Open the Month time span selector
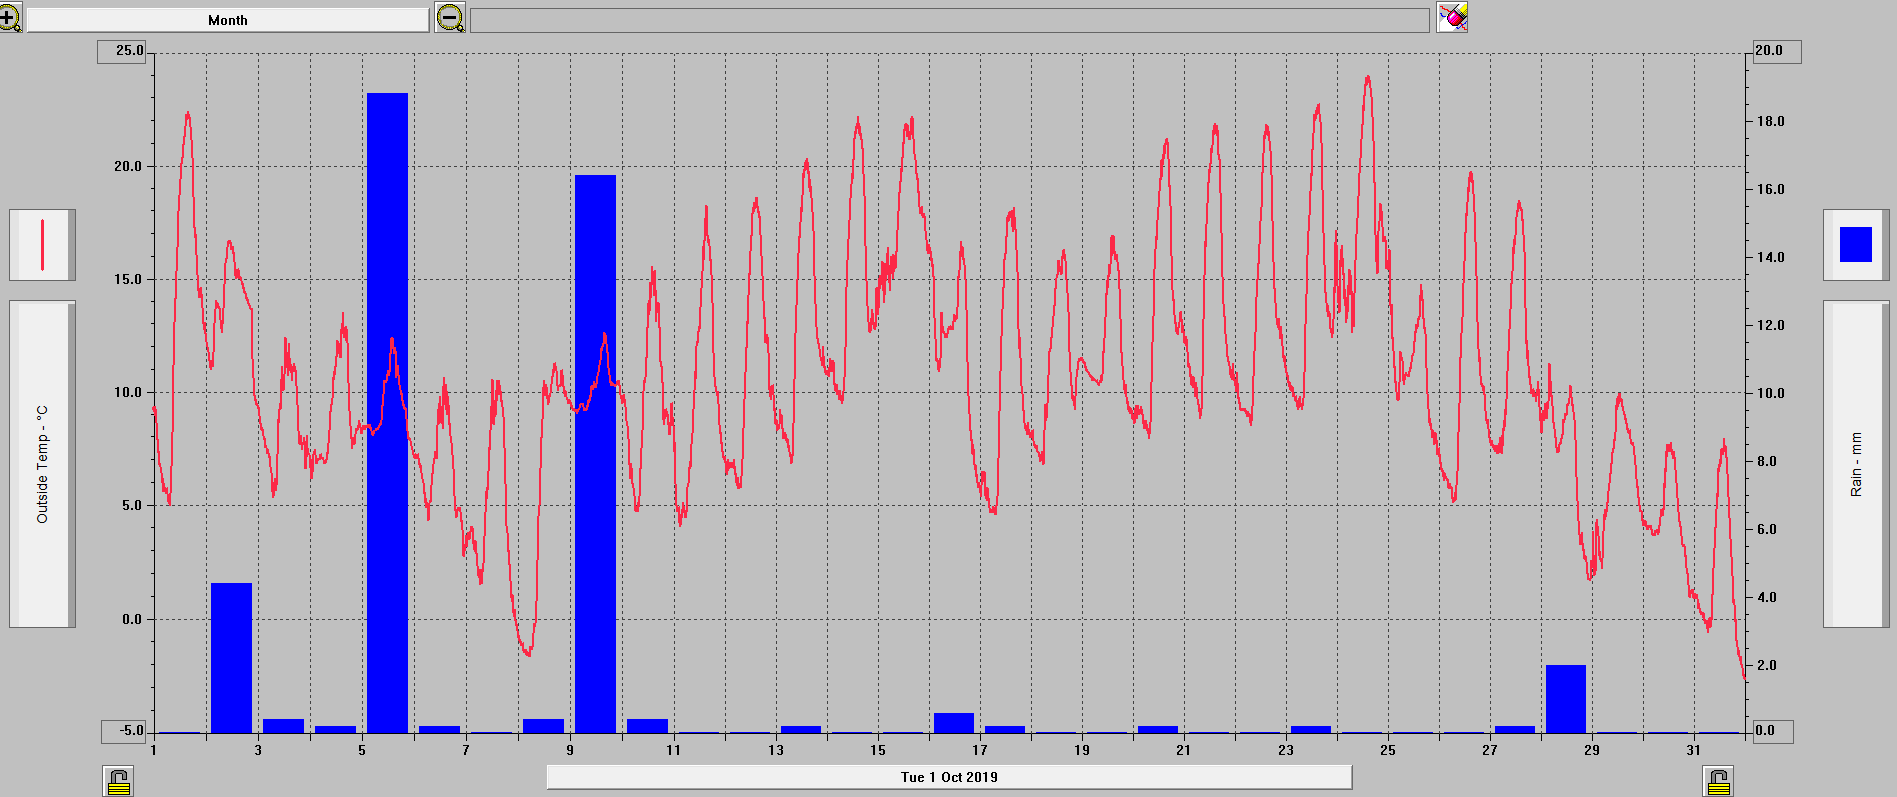Screen dimensions: 1897x797 (x=228, y=20)
